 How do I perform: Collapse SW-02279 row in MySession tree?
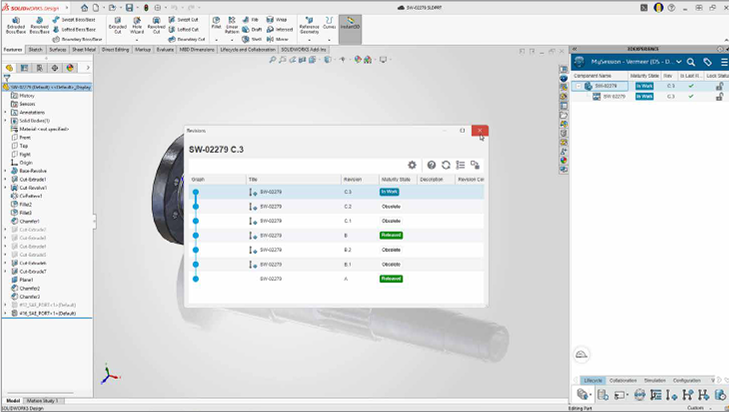578,86
